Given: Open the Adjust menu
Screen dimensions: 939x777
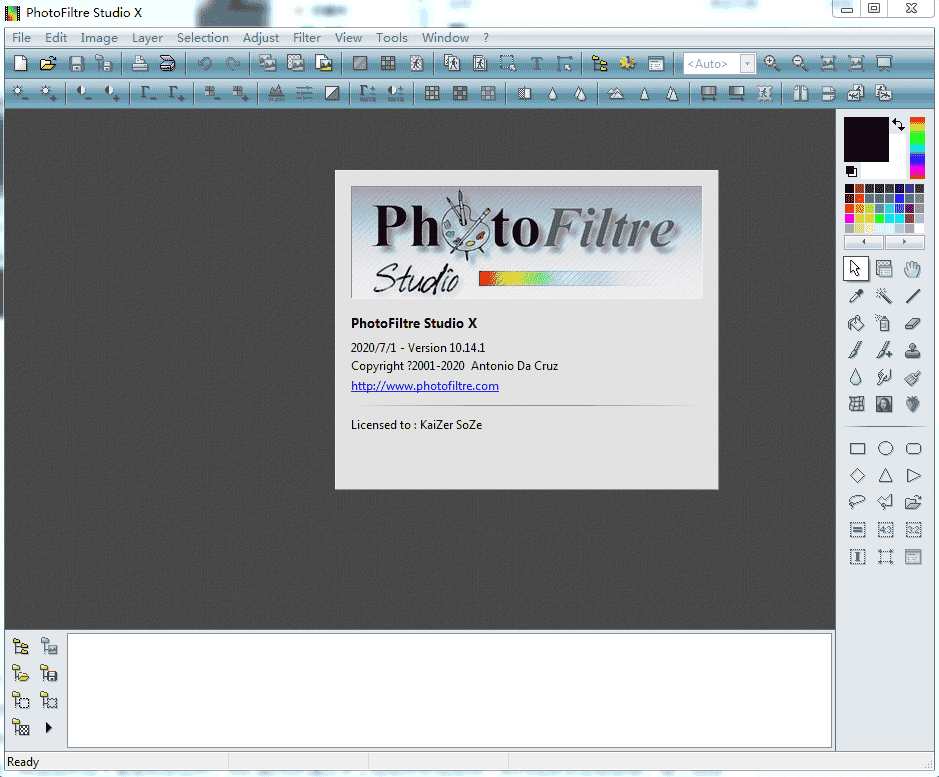Looking at the screenshot, I should [260, 37].
